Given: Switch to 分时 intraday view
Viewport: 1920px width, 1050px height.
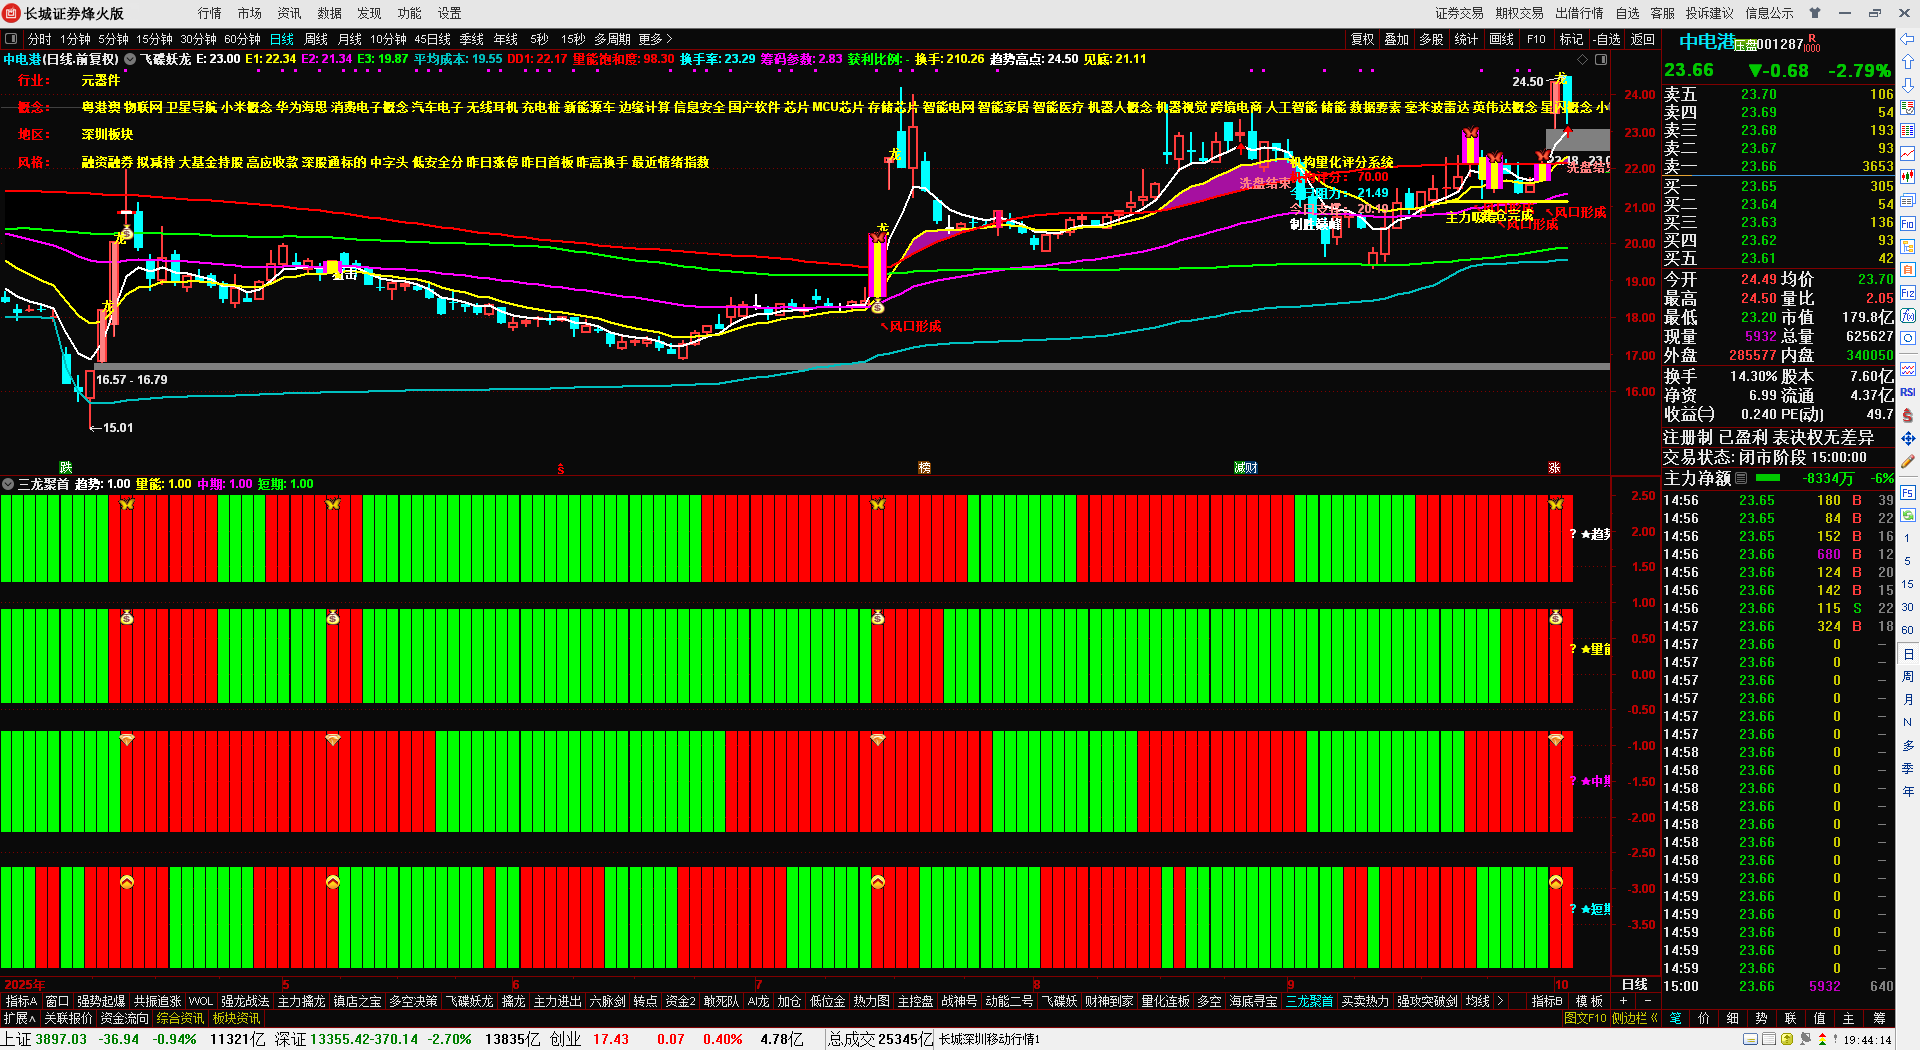Looking at the screenshot, I should point(39,39).
